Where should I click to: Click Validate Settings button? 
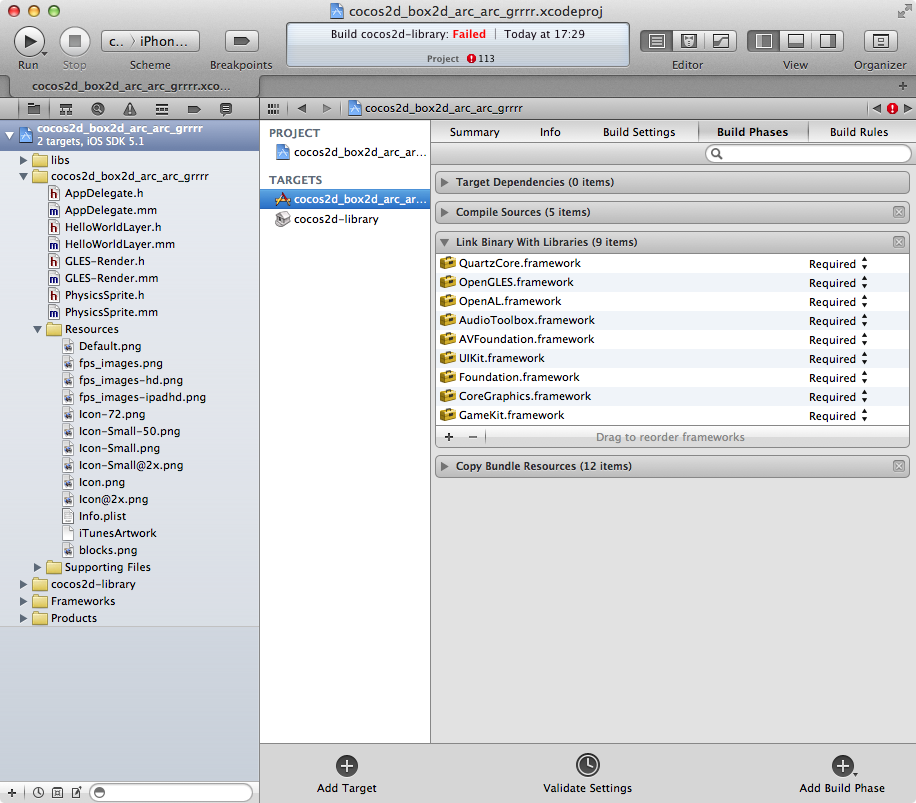(588, 774)
